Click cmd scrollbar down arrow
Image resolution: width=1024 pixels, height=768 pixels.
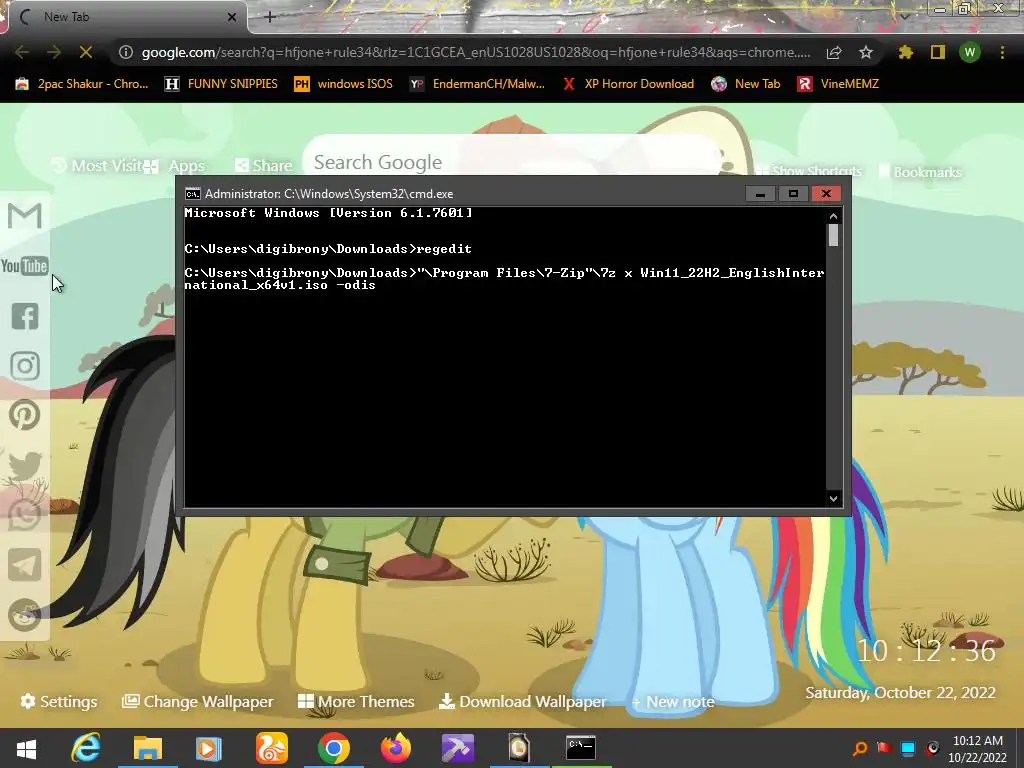[x=833, y=498]
